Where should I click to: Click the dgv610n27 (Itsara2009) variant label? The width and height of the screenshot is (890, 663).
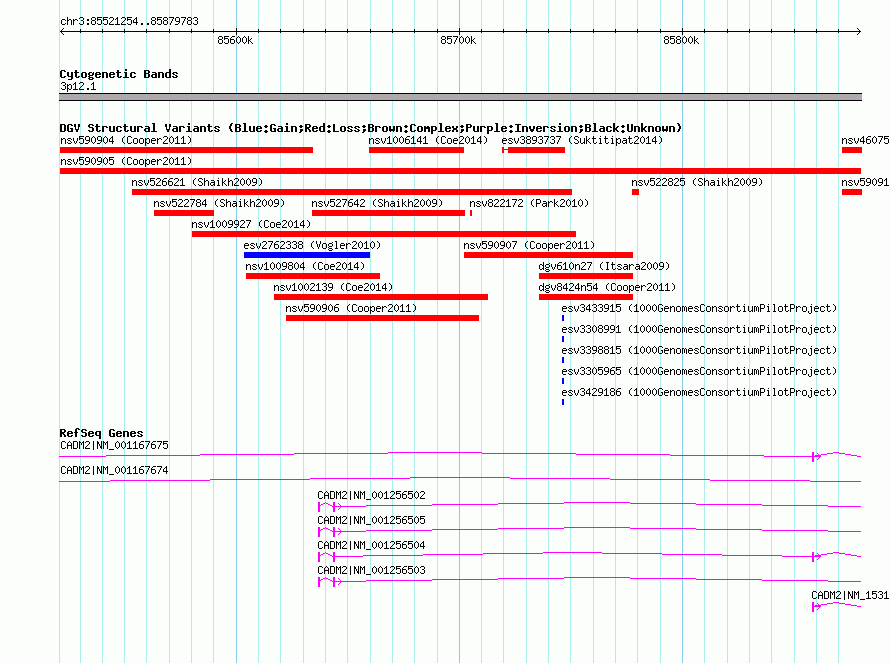[x=604, y=266]
